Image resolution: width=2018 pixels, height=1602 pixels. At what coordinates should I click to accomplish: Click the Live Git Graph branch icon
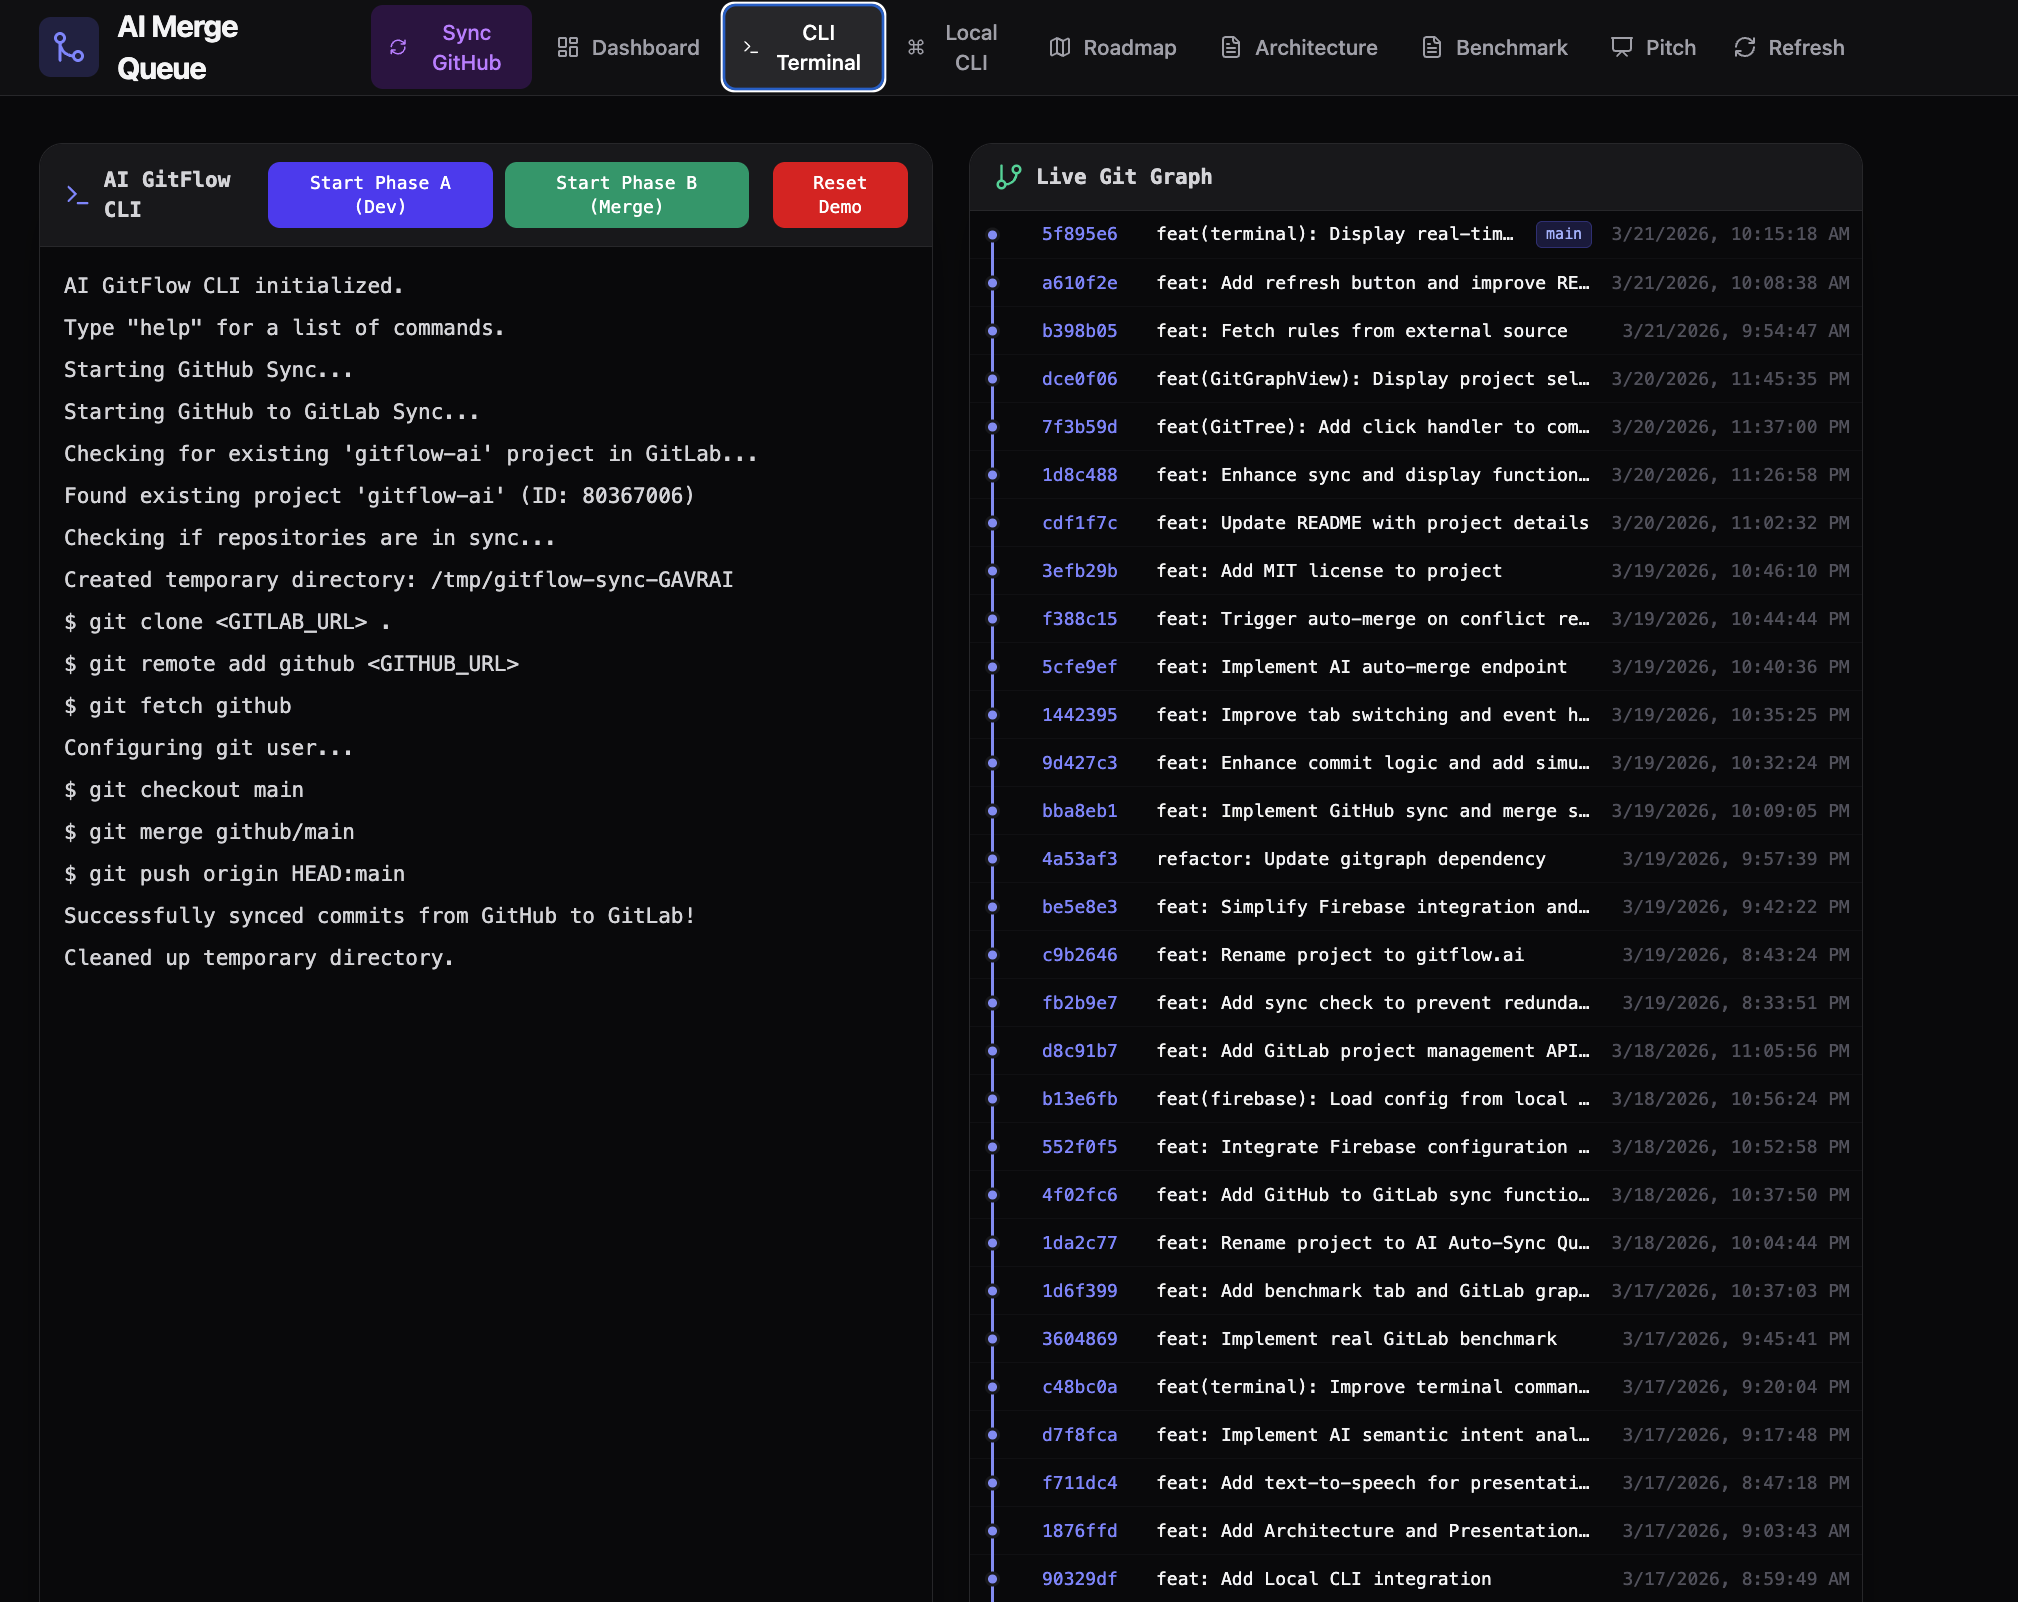point(1008,177)
